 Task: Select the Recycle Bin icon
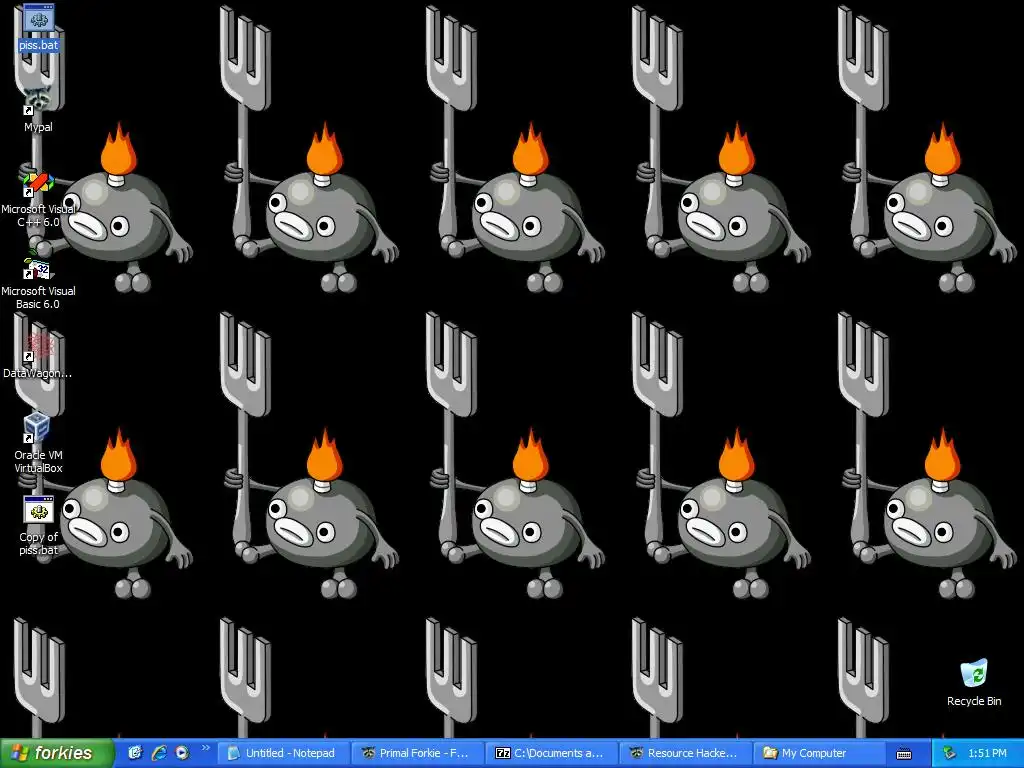974,684
